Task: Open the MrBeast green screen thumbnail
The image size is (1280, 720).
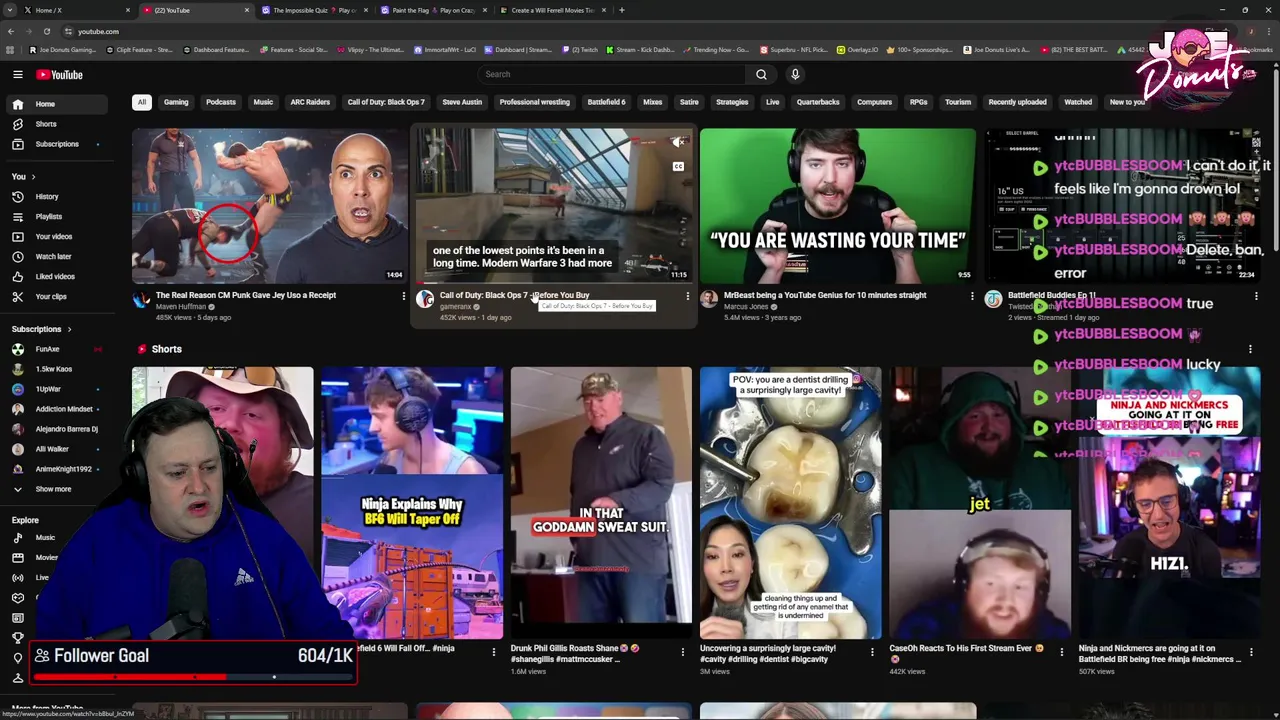Action: click(x=837, y=206)
